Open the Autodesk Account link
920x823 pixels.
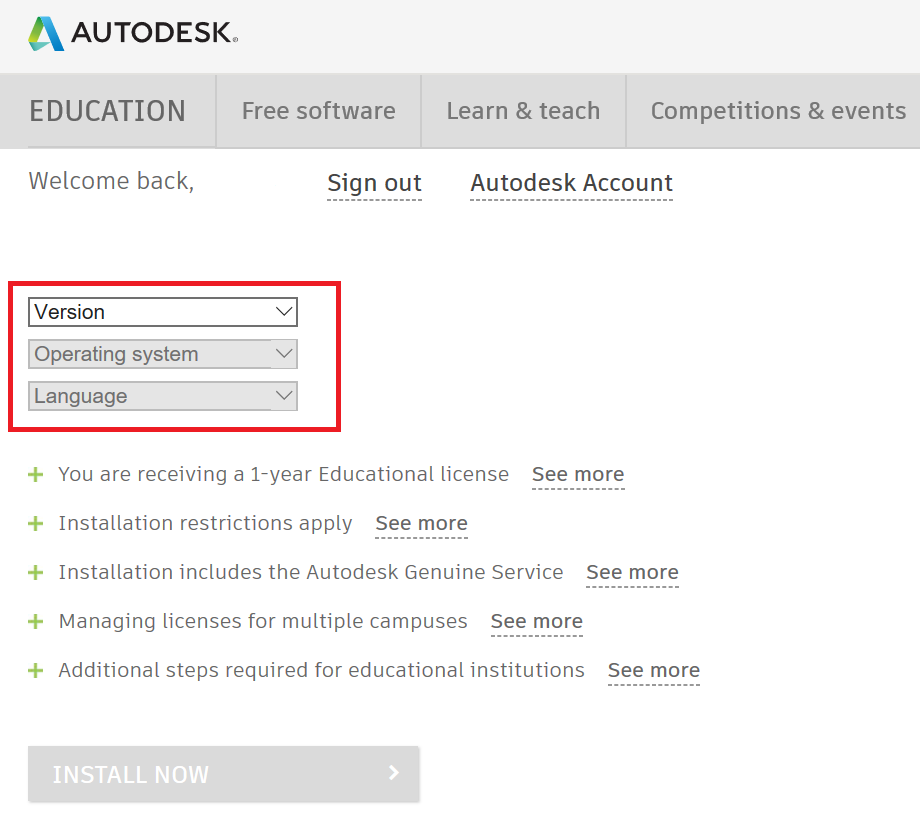pos(571,184)
